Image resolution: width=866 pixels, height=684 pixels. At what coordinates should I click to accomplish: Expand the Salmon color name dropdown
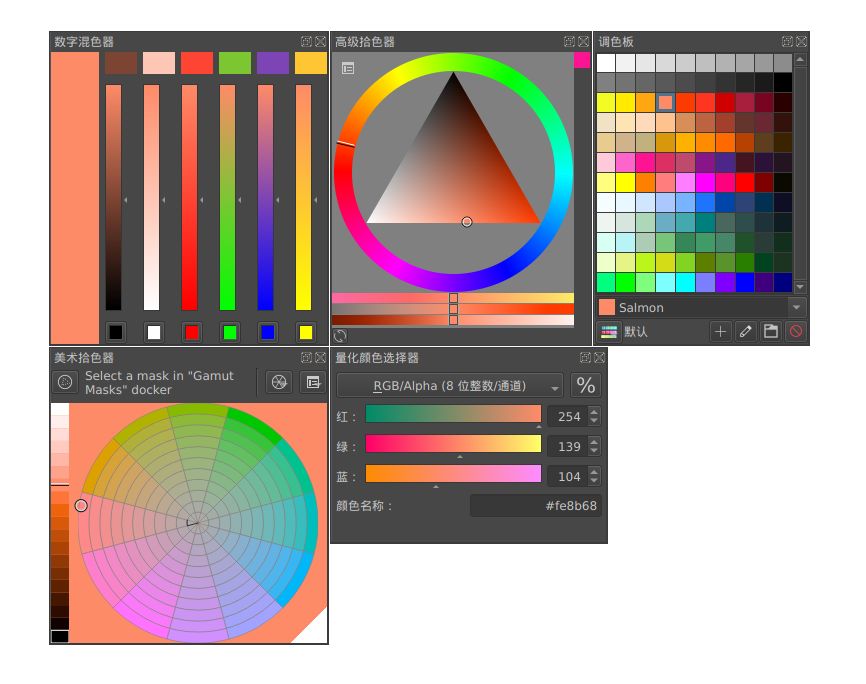coord(797,308)
